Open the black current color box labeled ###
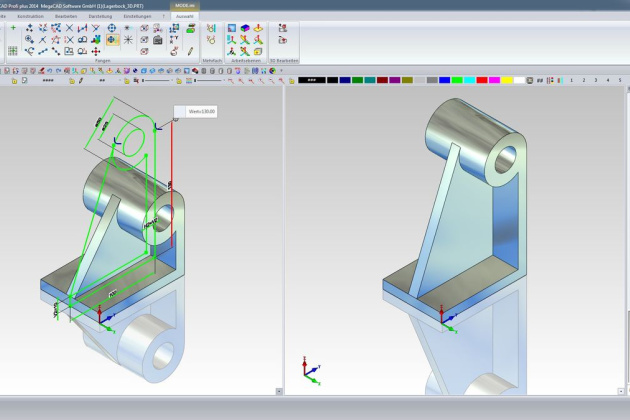The width and height of the screenshot is (630, 420). pyautogui.click(x=312, y=80)
